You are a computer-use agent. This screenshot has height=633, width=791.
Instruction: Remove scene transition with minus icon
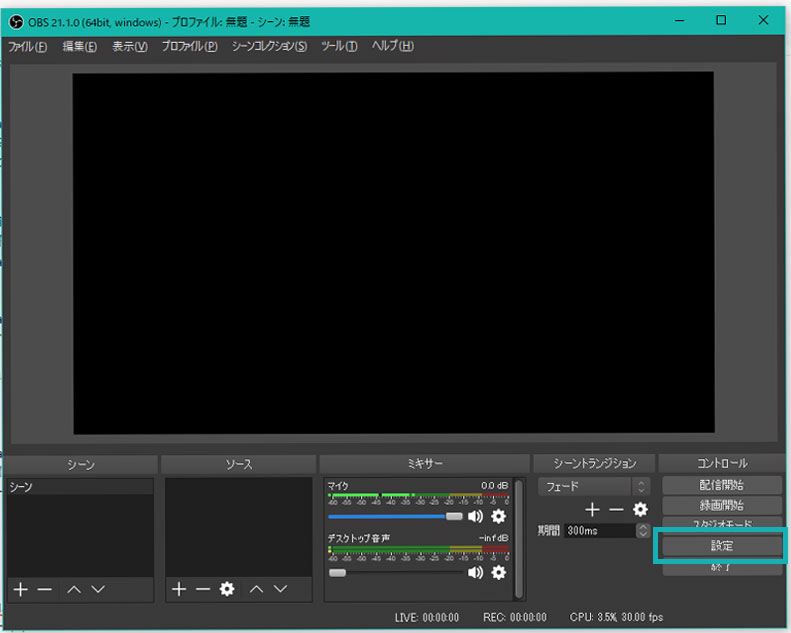(x=616, y=509)
